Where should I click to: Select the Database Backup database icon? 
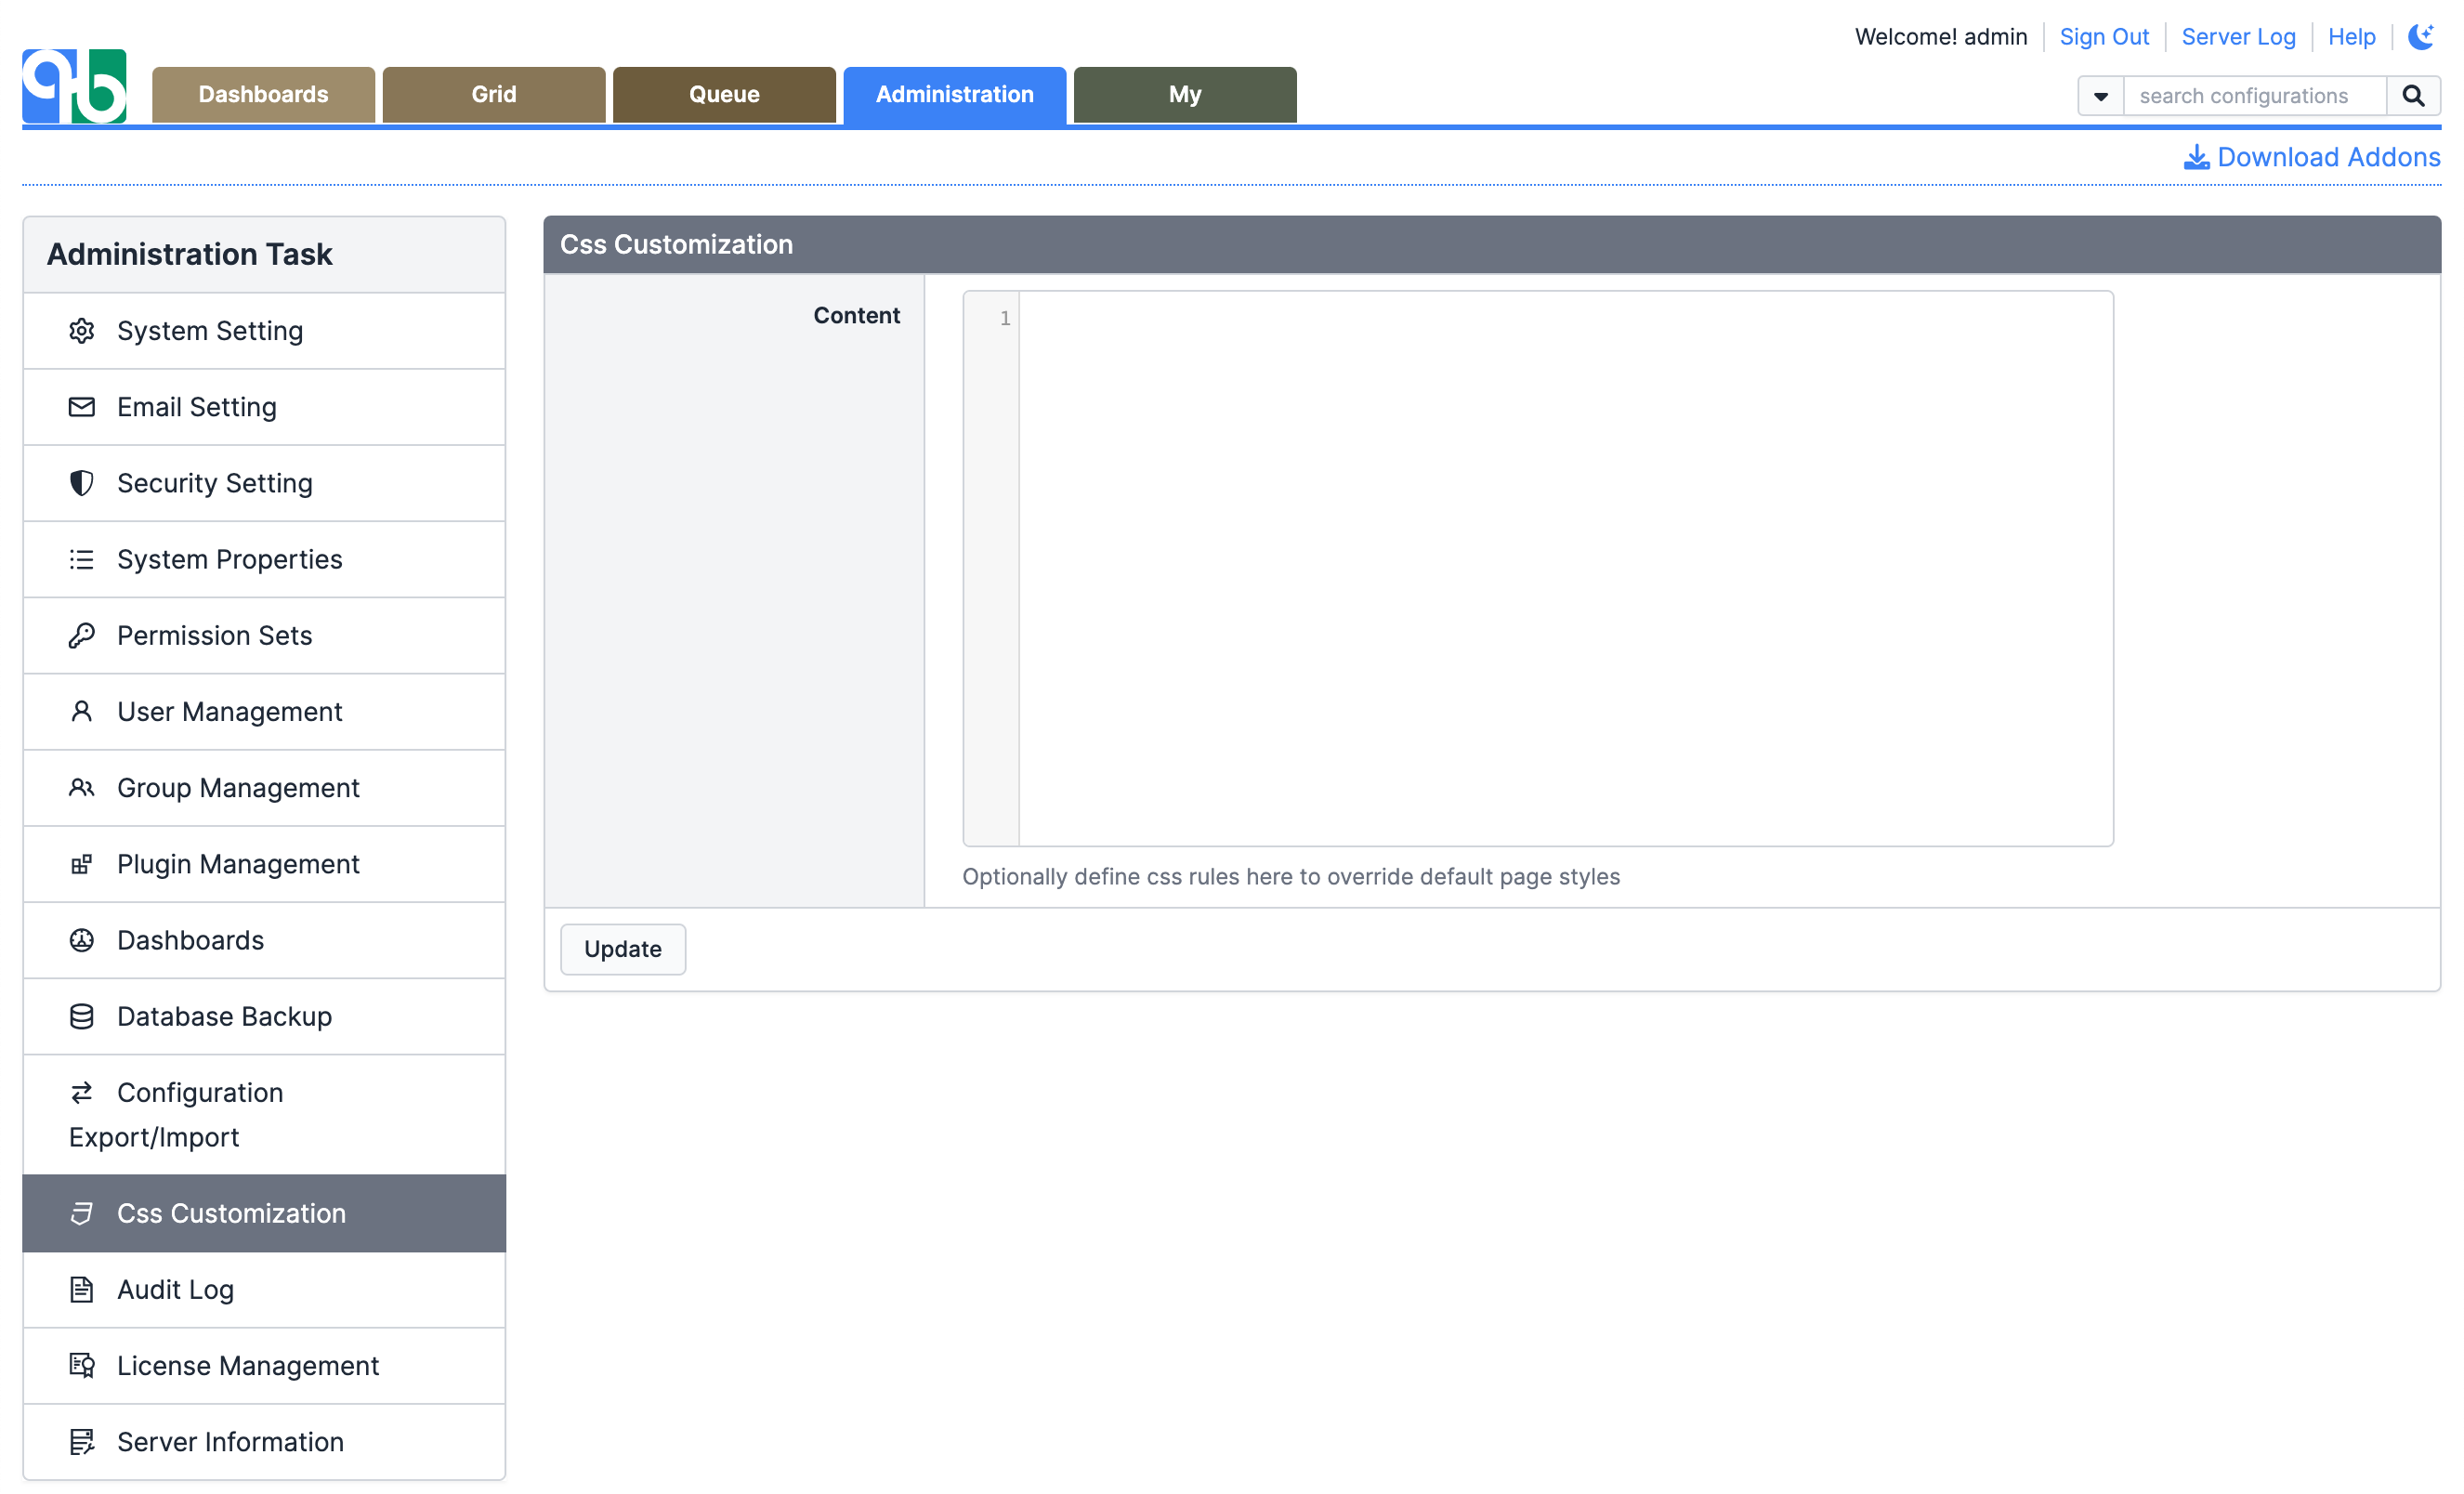coord(81,1016)
